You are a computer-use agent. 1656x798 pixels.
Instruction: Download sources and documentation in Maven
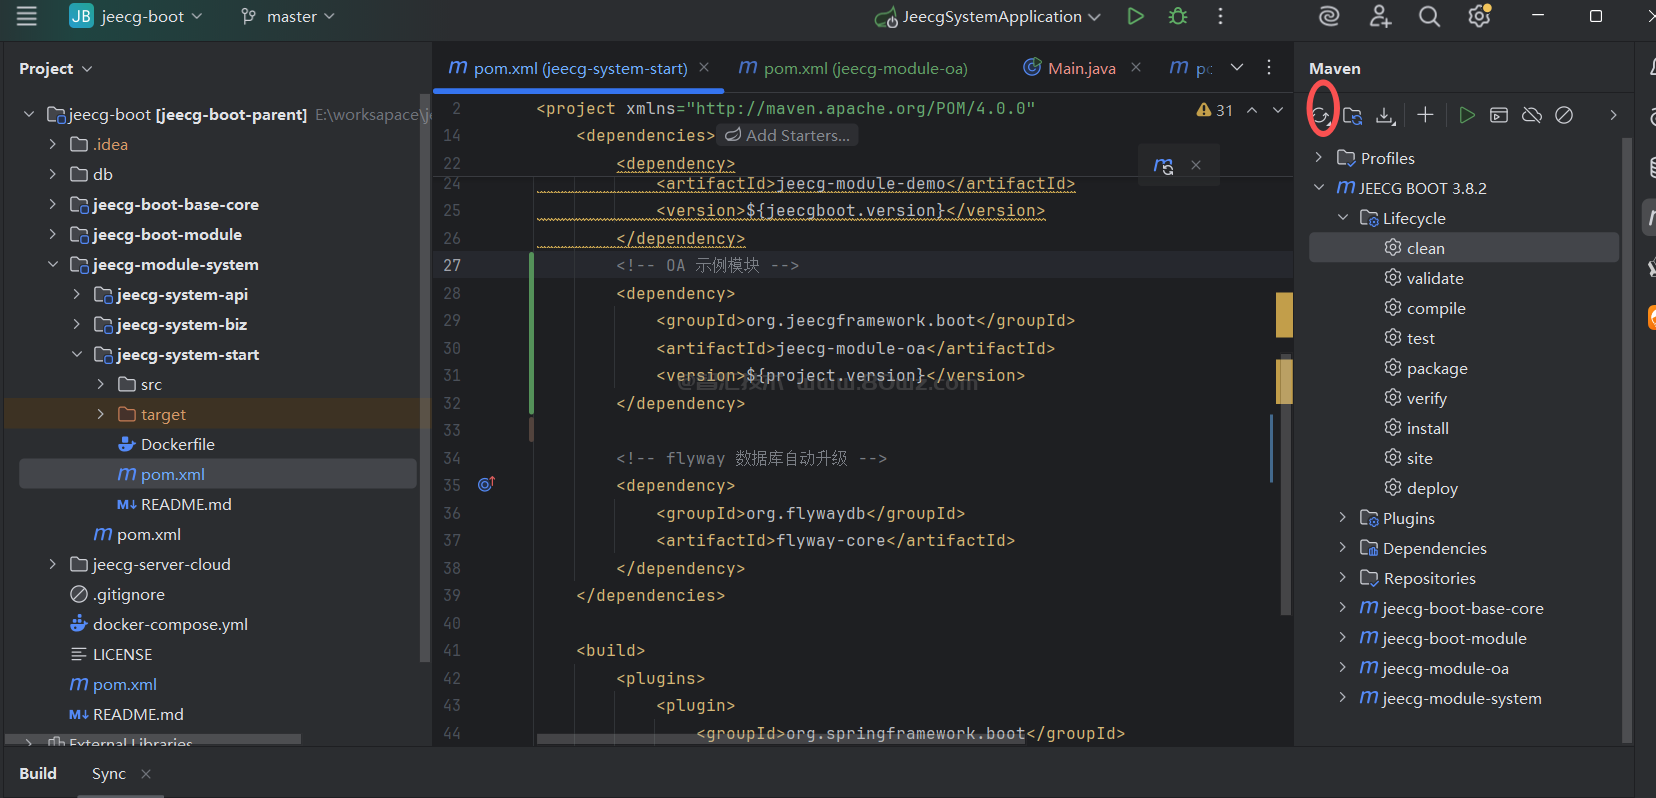[1385, 115]
